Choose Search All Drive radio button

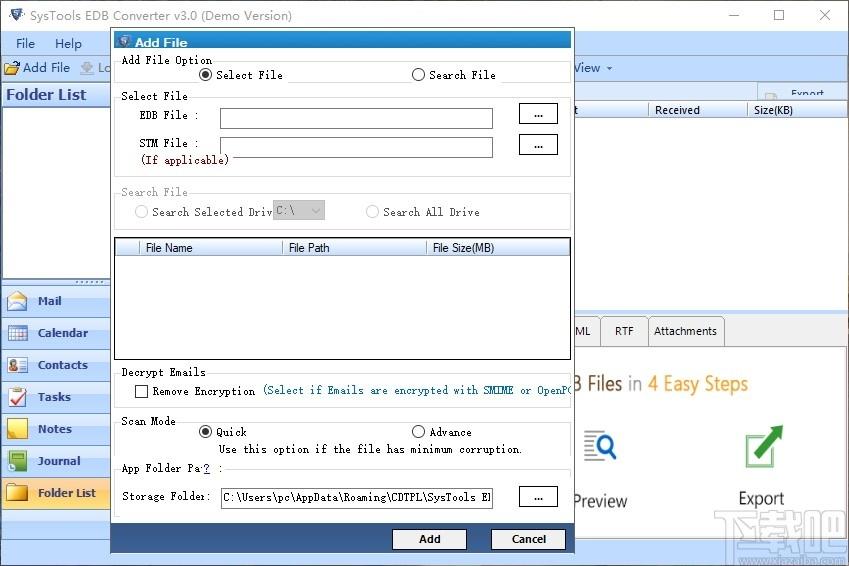point(372,212)
